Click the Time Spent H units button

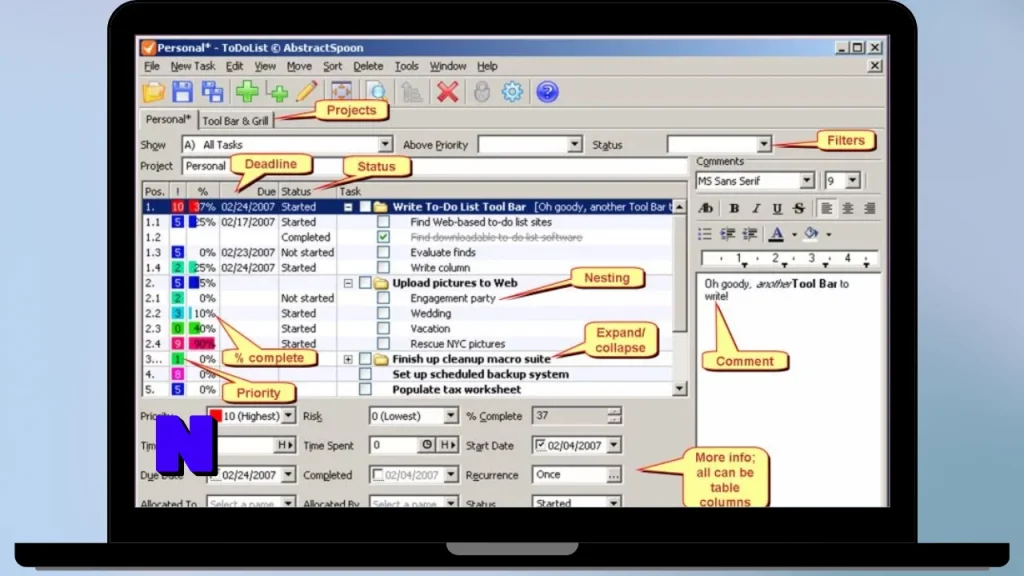[447, 445]
